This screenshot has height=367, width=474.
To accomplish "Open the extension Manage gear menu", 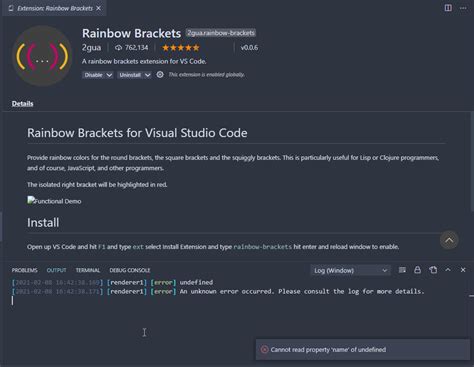I will click(160, 75).
